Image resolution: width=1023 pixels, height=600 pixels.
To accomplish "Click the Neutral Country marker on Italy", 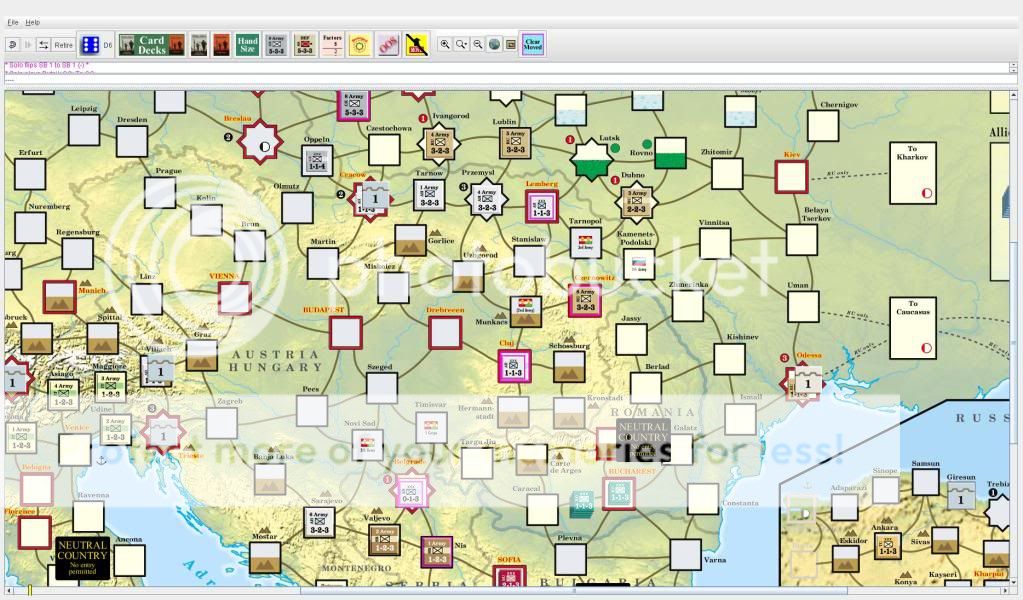I will point(82,558).
